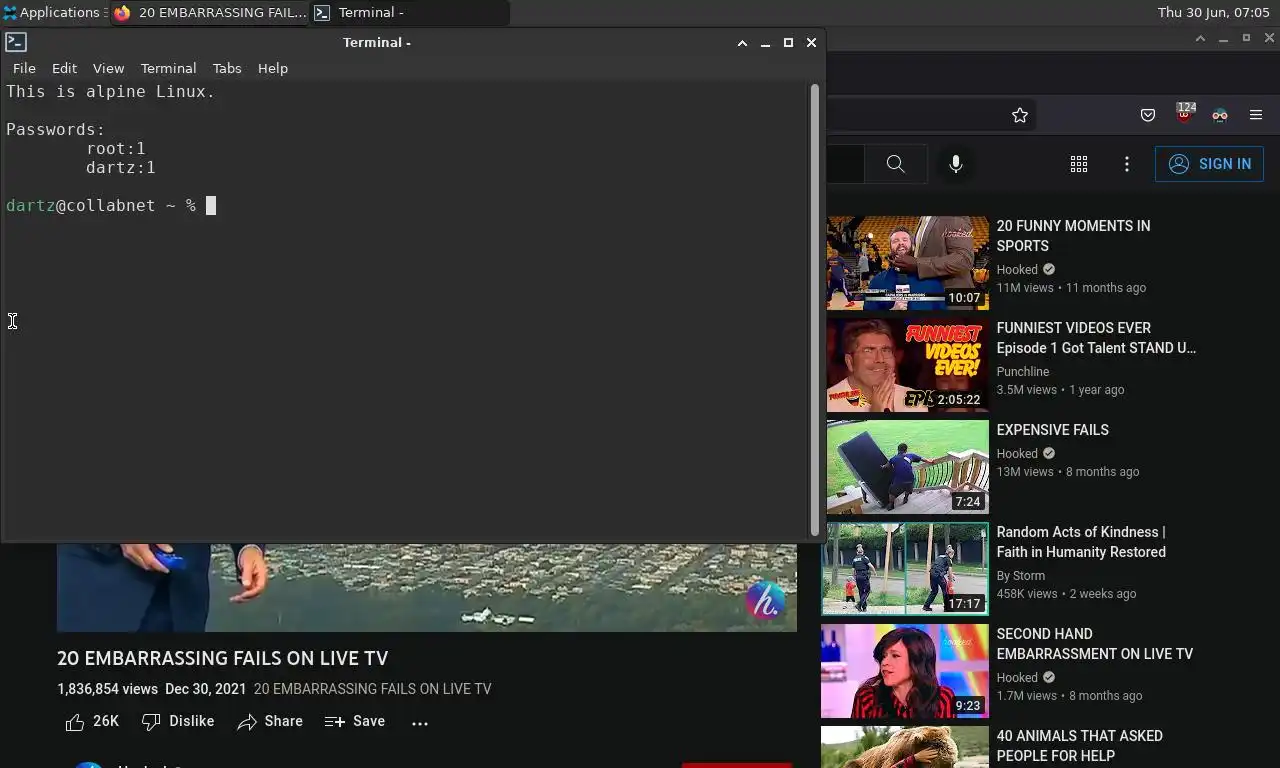Click FUNNIEST VIDEOS EVER Episode 1 title

(1096, 338)
